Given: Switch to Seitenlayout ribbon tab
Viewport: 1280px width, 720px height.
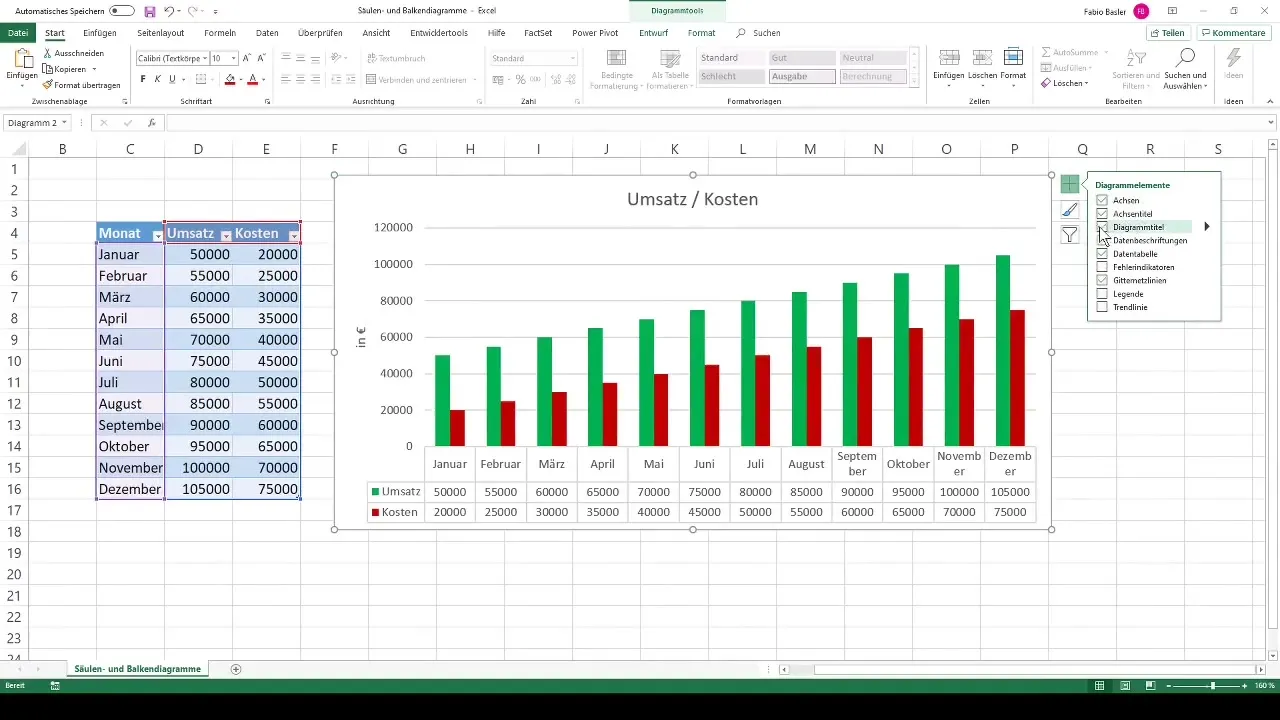Looking at the screenshot, I should pyautogui.click(x=160, y=33).
